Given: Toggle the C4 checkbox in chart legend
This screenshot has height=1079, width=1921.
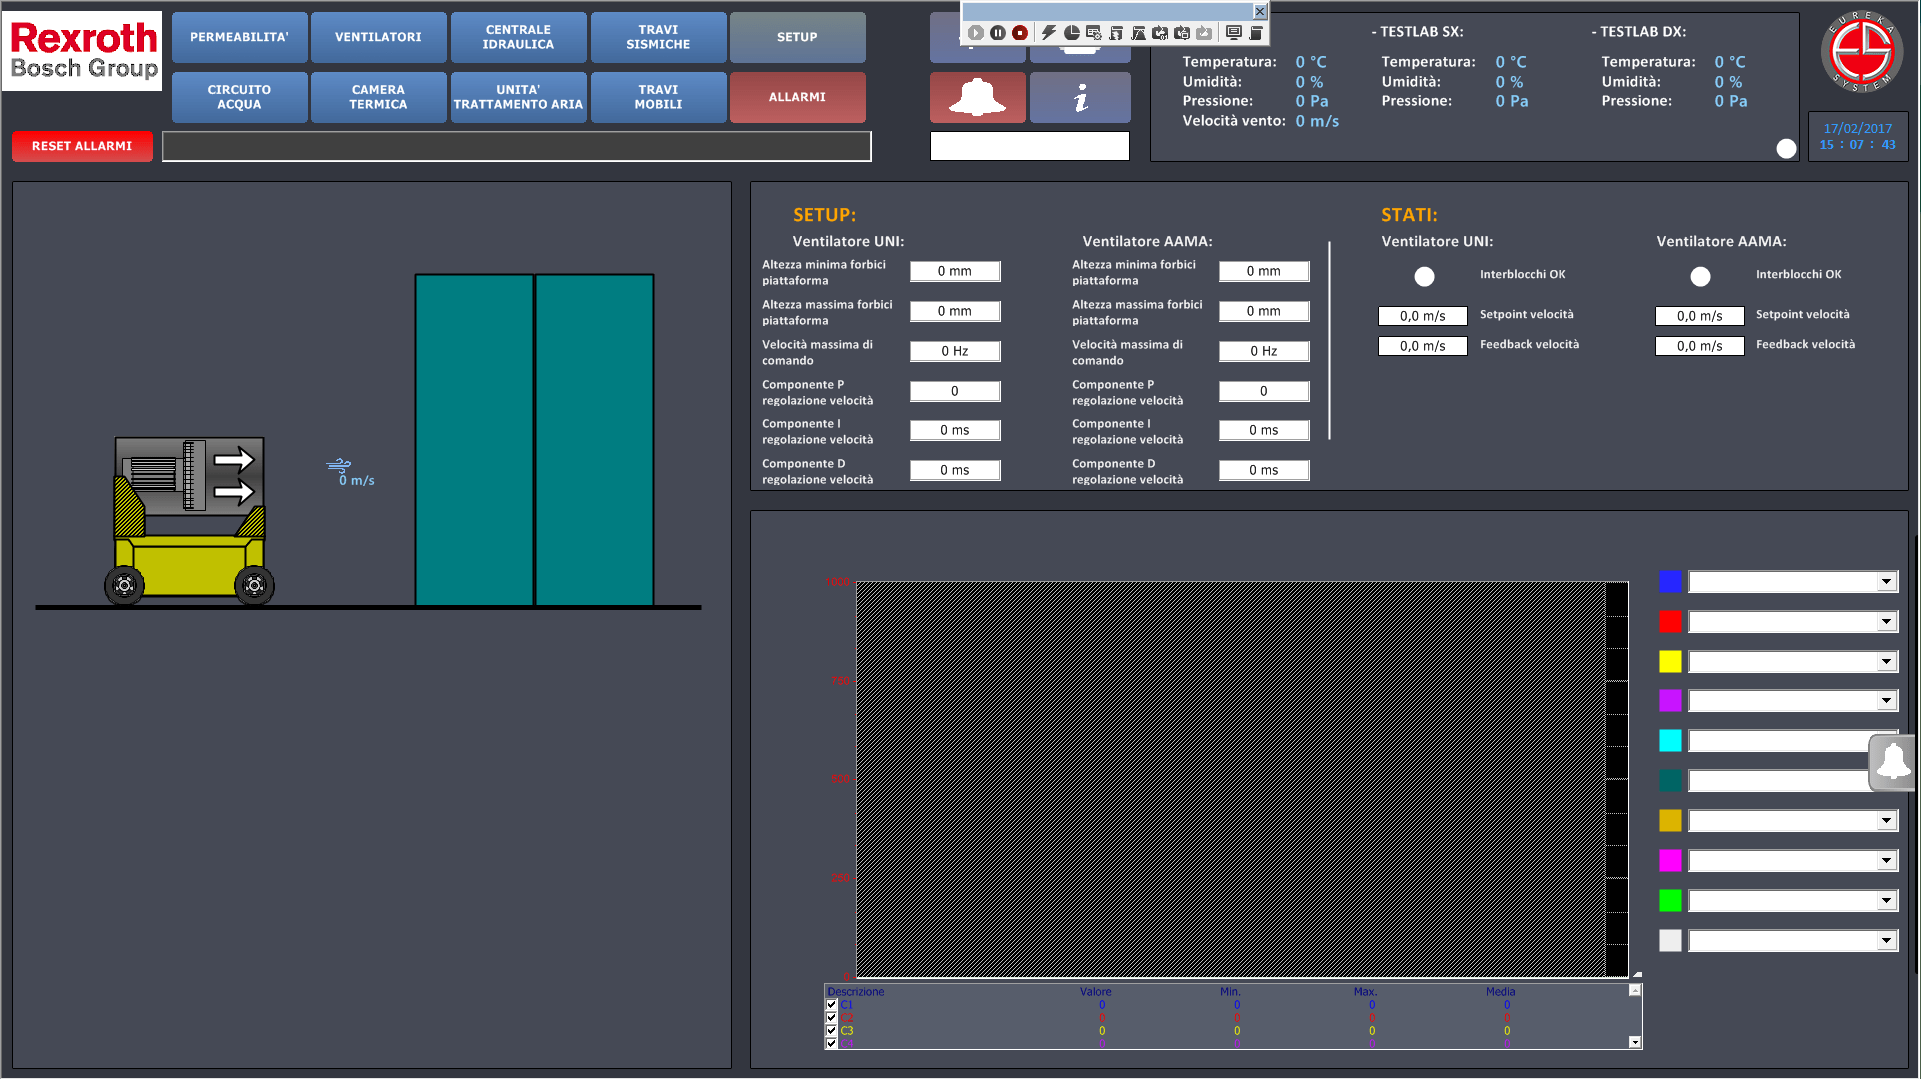Looking at the screenshot, I should [831, 1043].
